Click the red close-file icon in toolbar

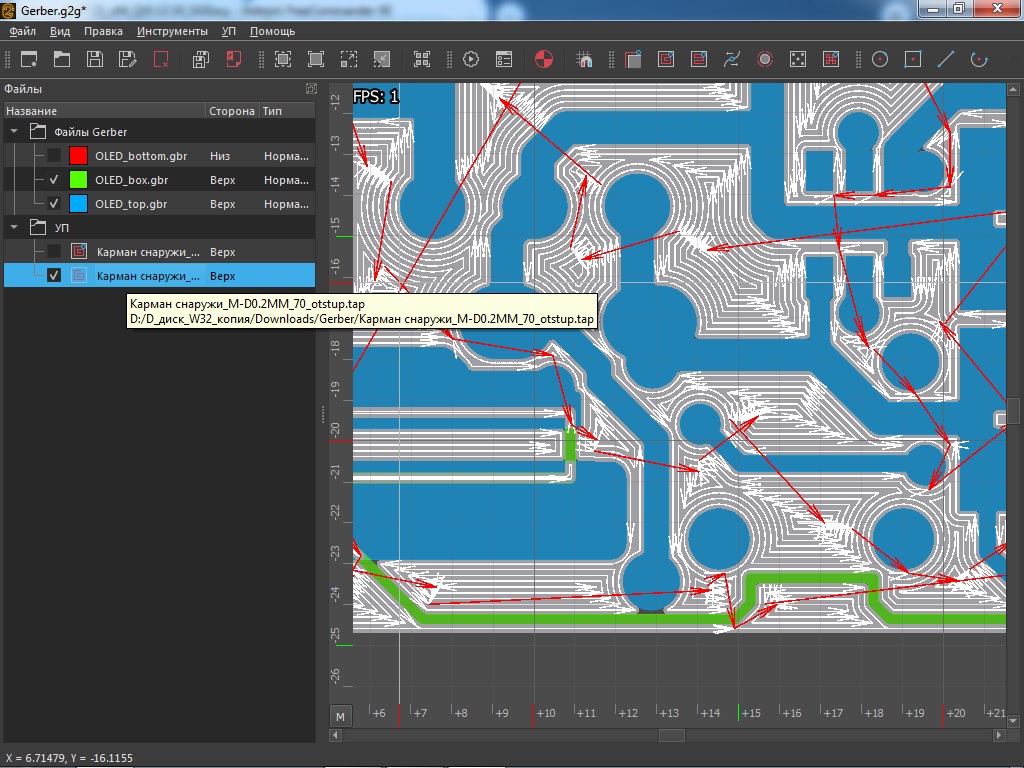click(x=161, y=59)
